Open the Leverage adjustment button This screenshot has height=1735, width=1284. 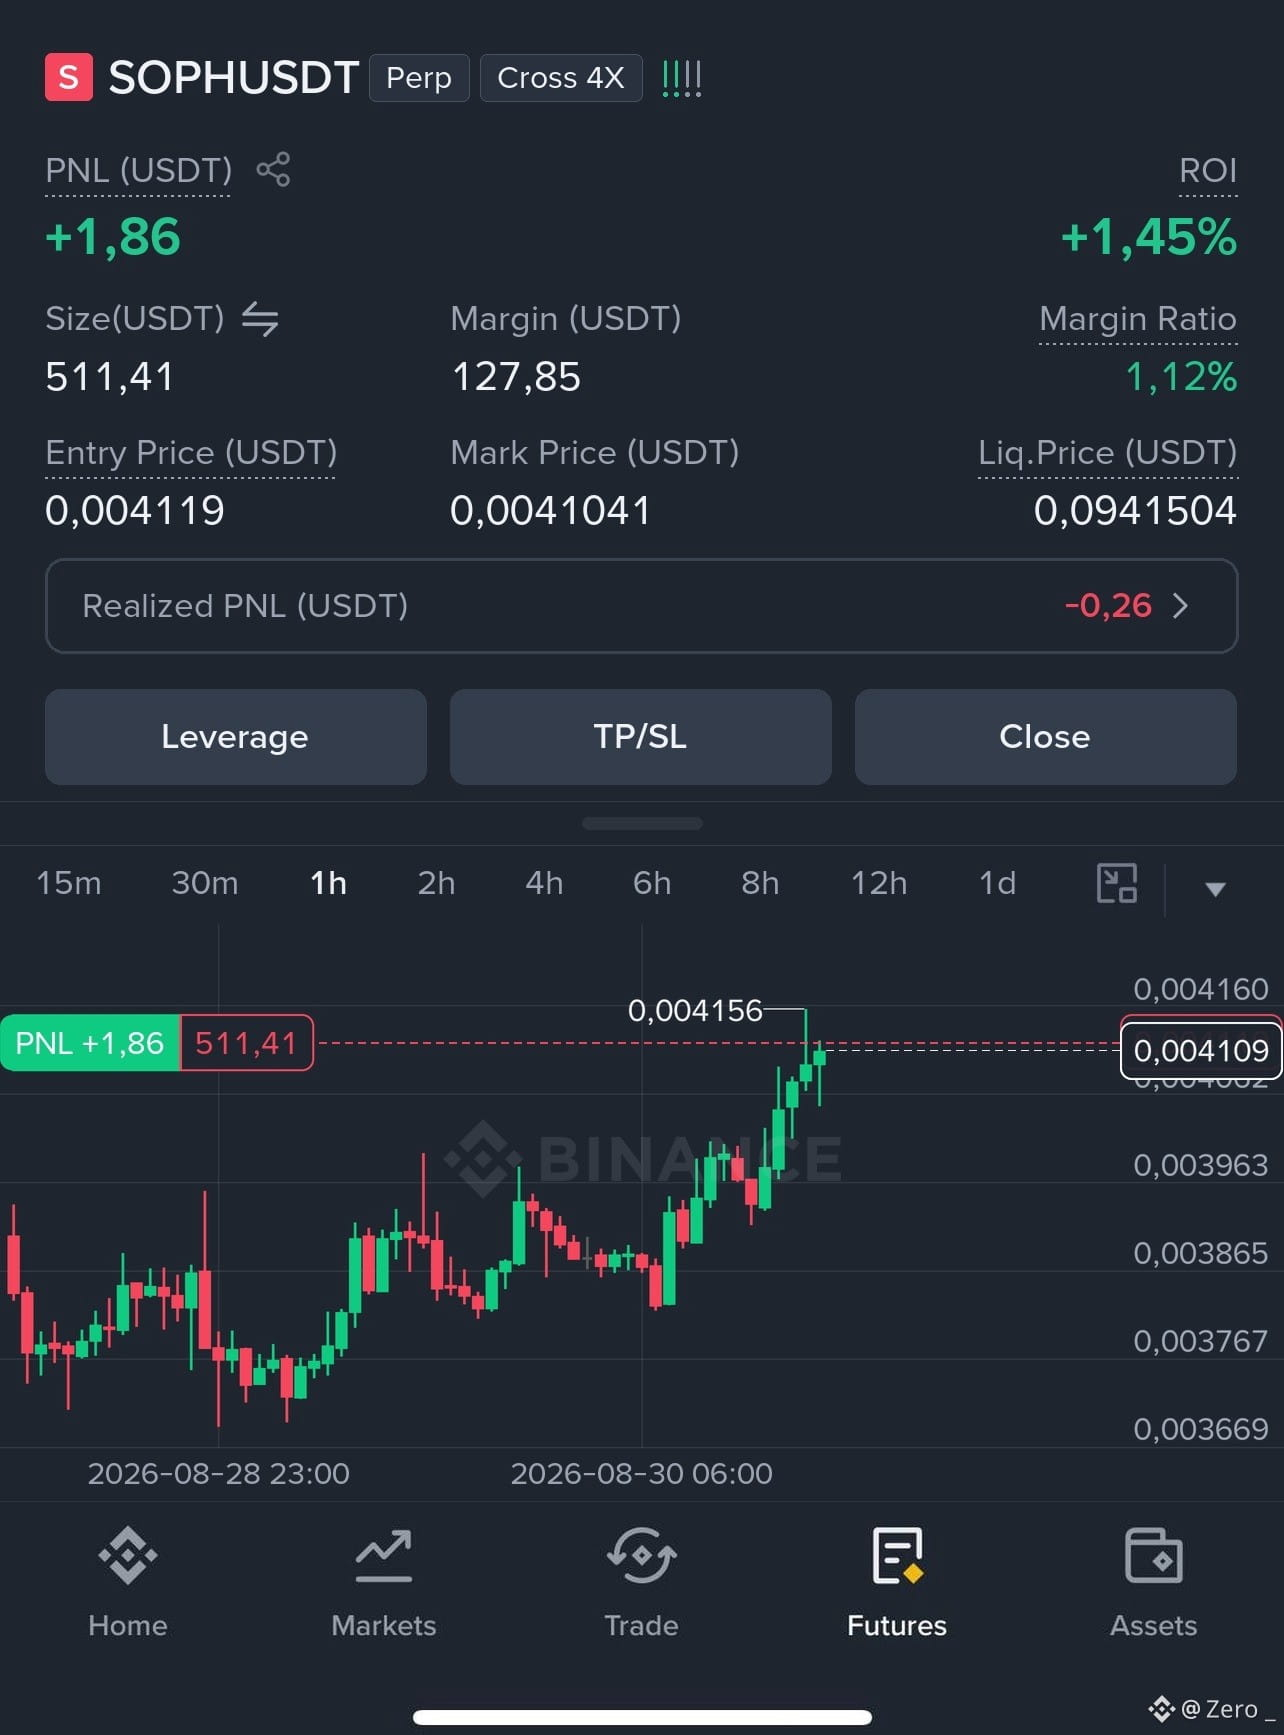pos(236,737)
